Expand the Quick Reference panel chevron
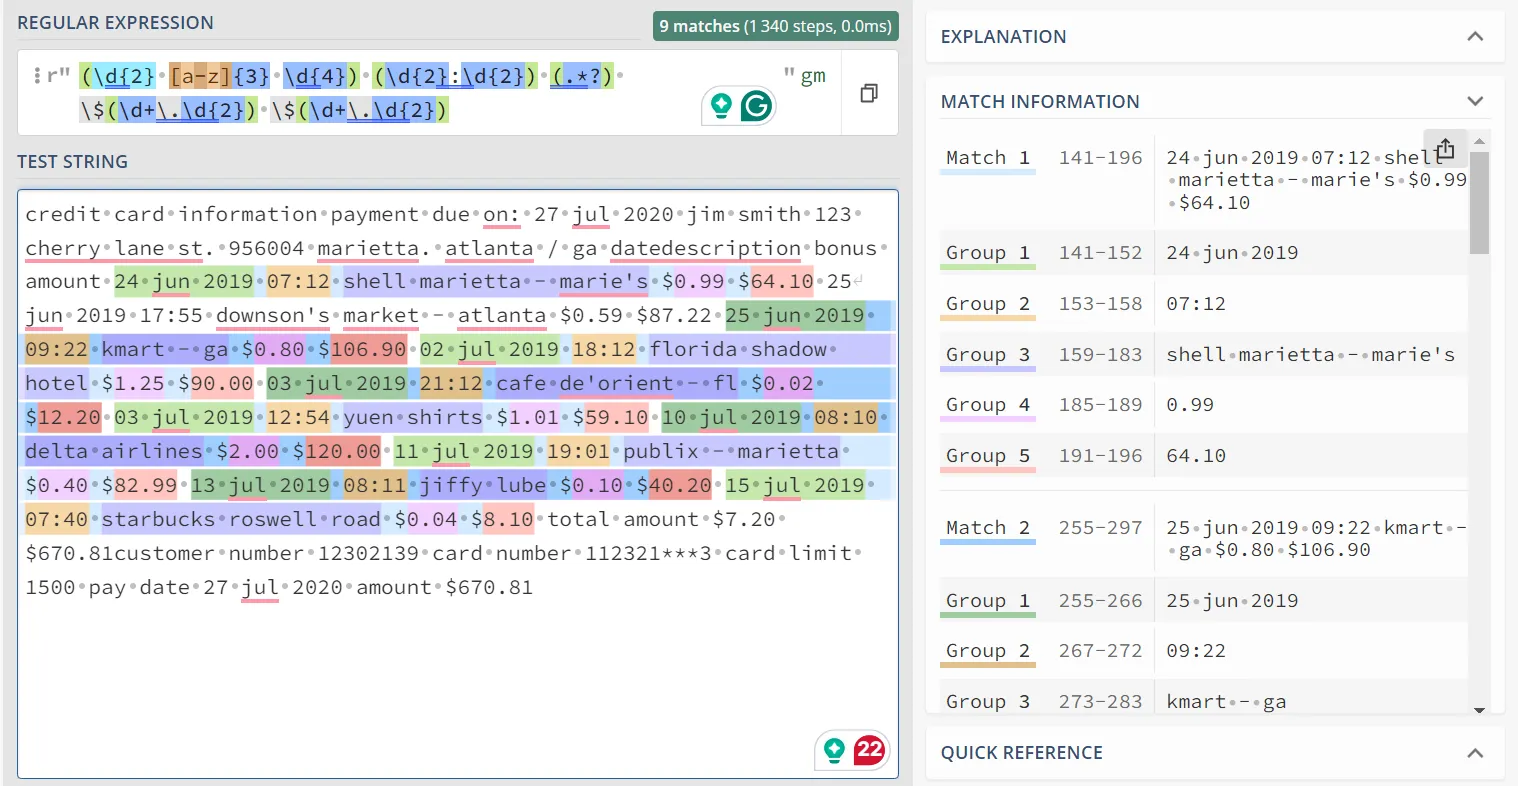The image size is (1518, 786). (x=1475, y=753)
